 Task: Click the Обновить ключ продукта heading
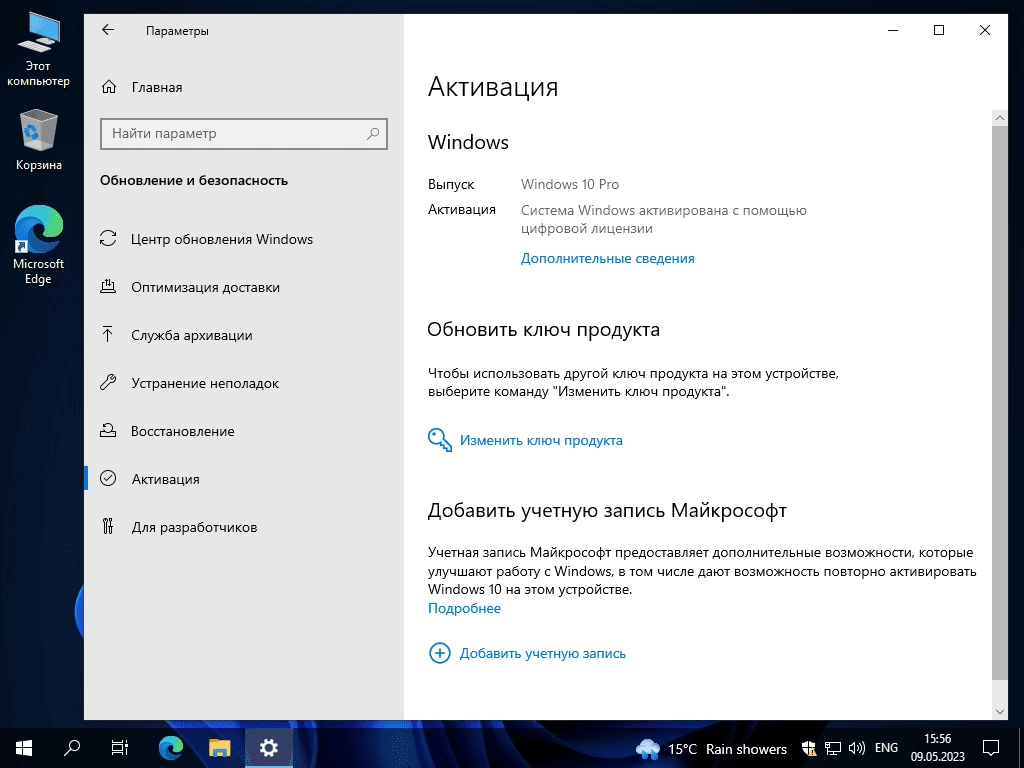click(x=543, y=329)
